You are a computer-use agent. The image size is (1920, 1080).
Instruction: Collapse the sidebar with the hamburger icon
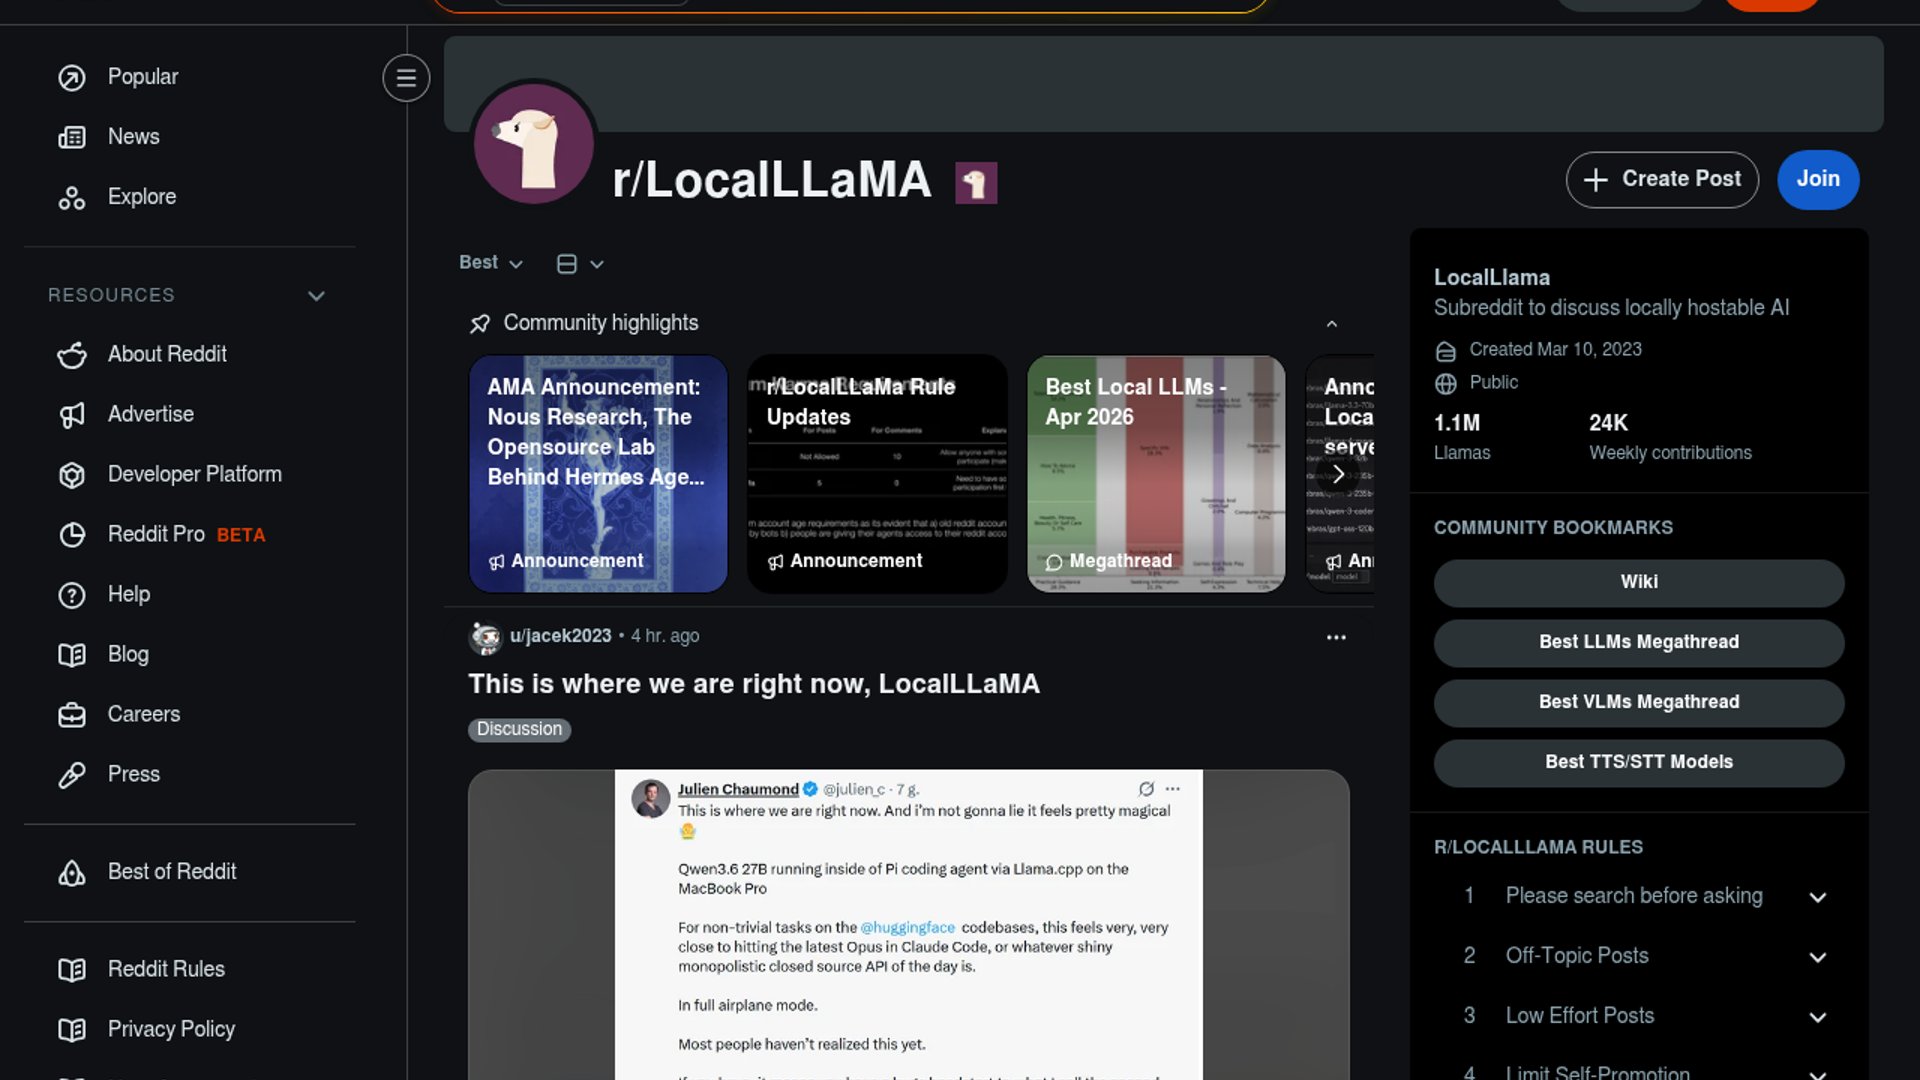coord(406,78)
